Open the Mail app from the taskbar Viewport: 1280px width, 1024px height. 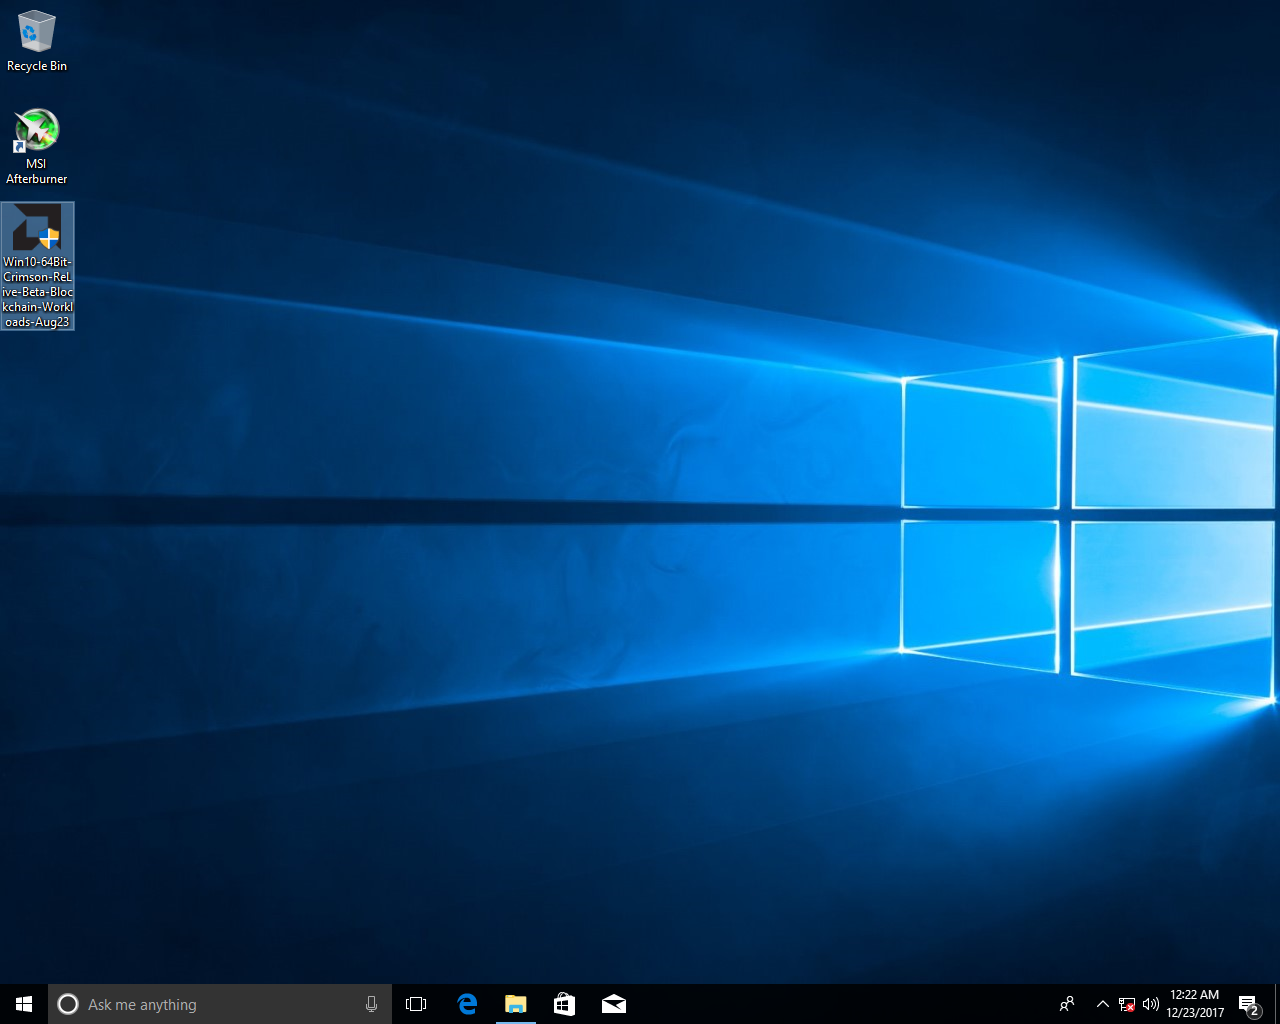[x=613, y=1004]
